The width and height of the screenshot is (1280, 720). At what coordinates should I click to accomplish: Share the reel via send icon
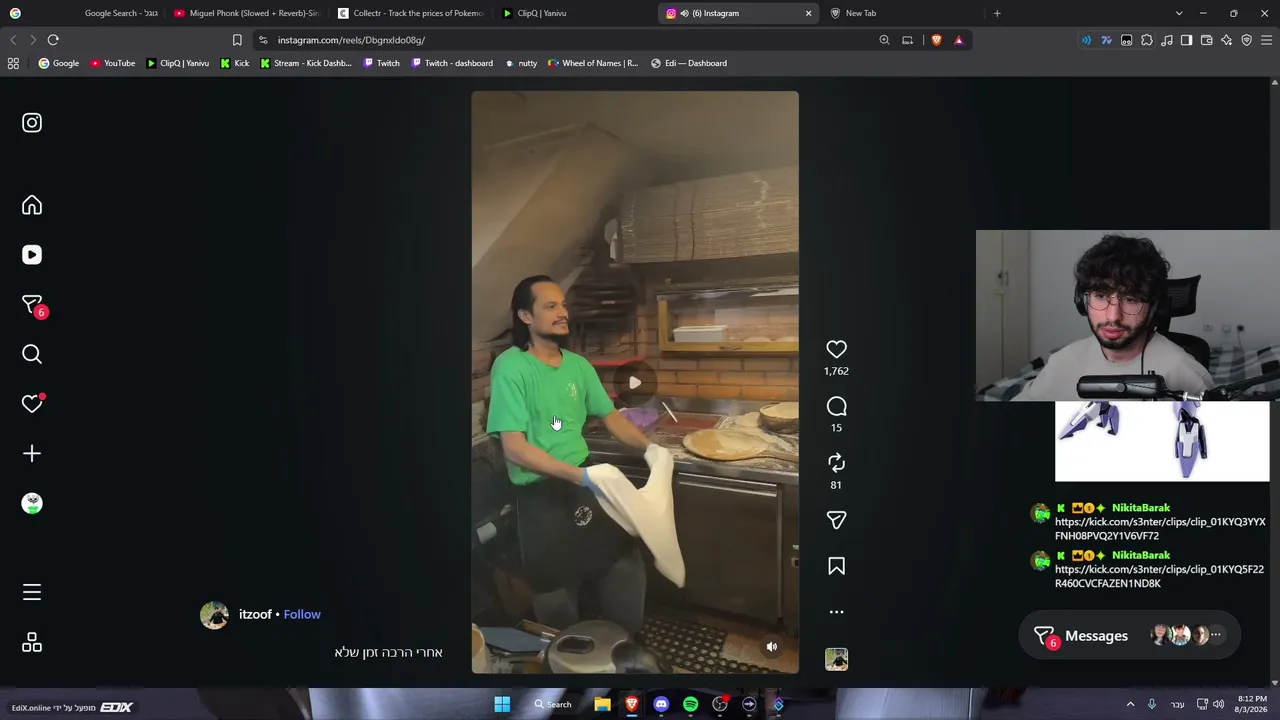(x=836, y=520)
